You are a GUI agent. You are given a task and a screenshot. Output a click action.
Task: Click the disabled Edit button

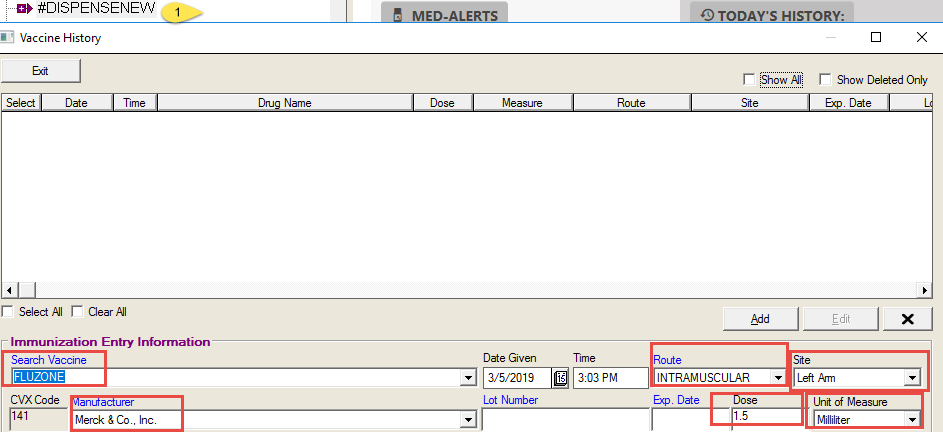[841, 319]
